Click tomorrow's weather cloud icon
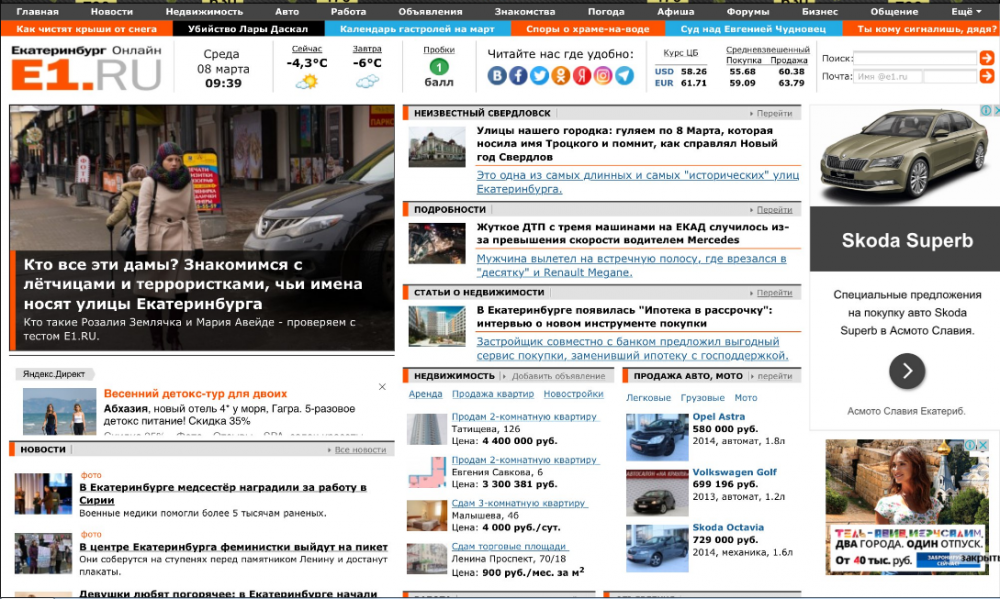 pos(367,81)
